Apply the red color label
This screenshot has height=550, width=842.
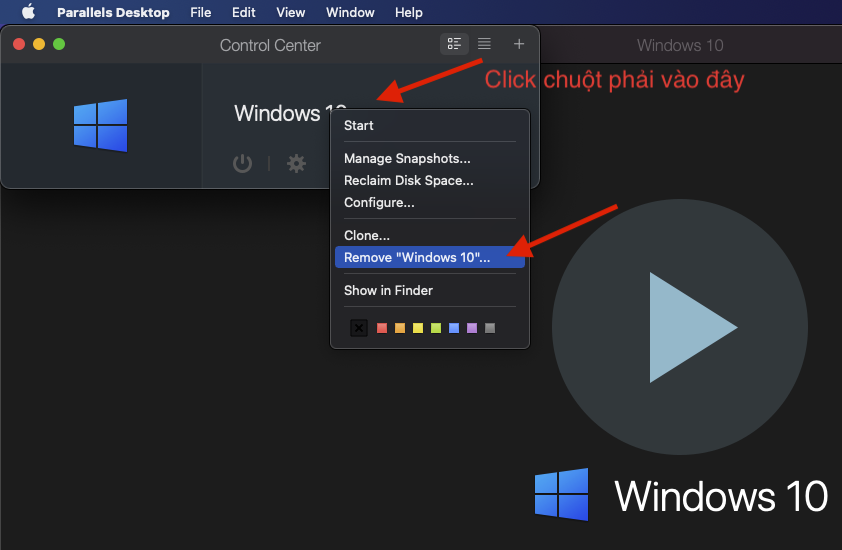pos(382,328)
